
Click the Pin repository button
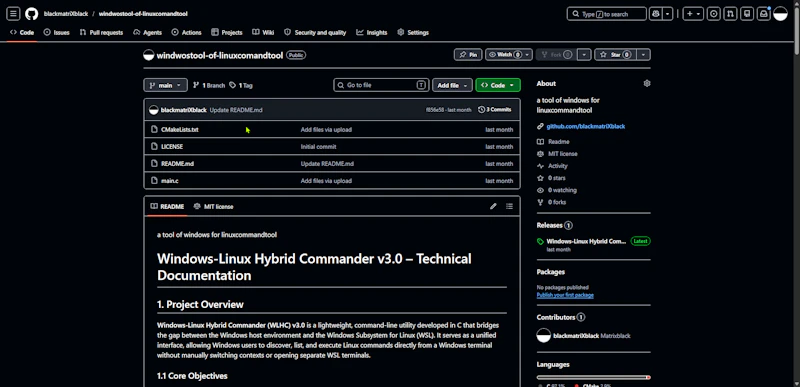click(x=468, y=55)
